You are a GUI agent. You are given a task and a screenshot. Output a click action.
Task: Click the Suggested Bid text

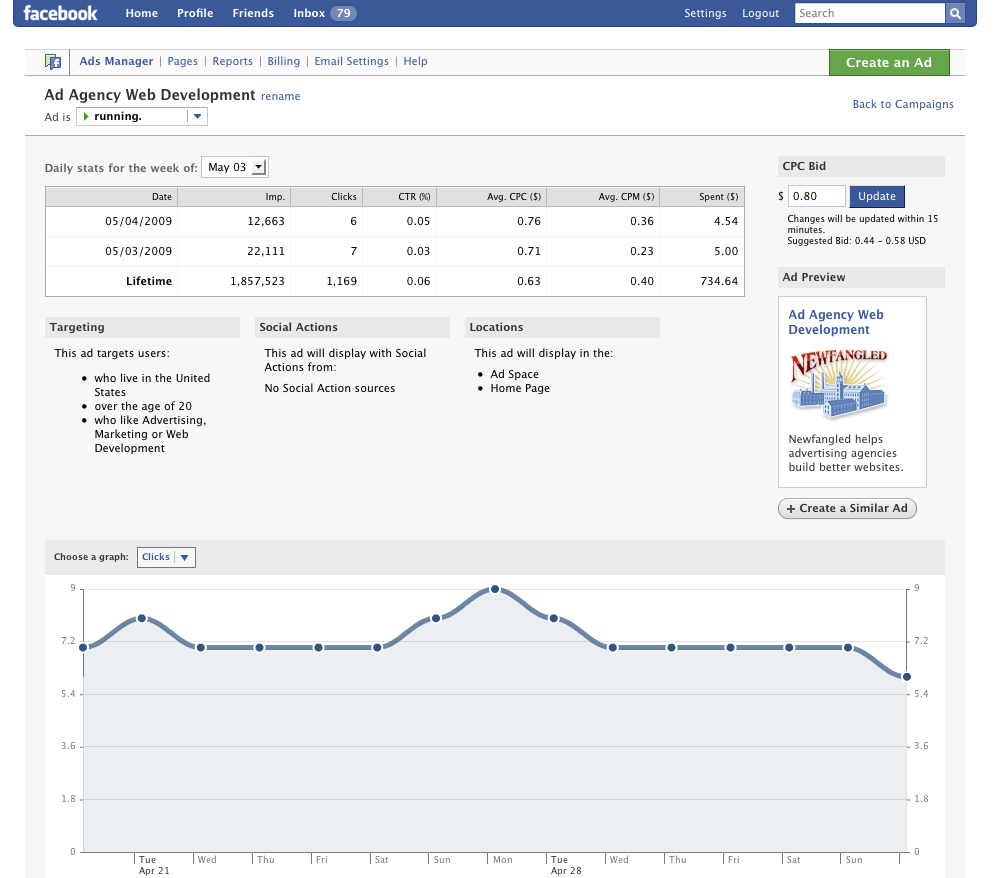[x=856, y=241]
